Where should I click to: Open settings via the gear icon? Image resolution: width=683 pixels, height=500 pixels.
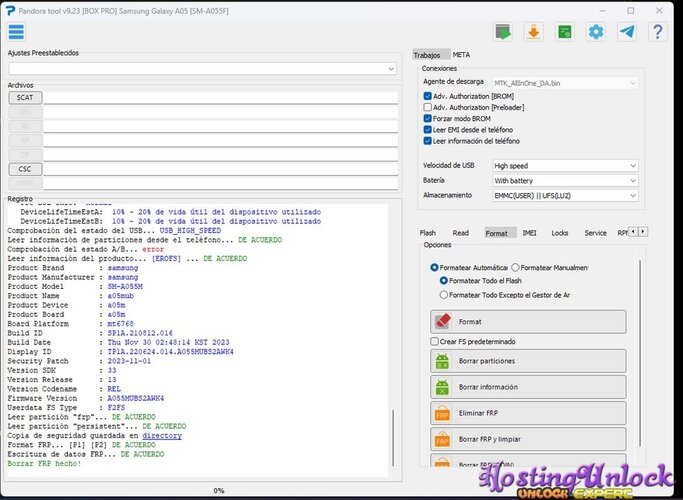[x=596, y=32]
